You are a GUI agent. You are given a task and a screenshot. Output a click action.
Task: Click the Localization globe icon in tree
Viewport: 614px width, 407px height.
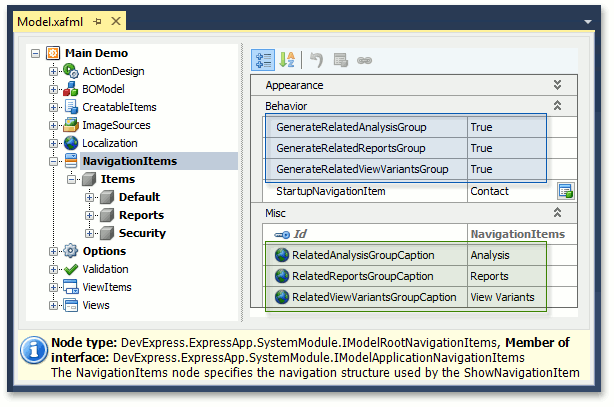click(x=71, y=143)
